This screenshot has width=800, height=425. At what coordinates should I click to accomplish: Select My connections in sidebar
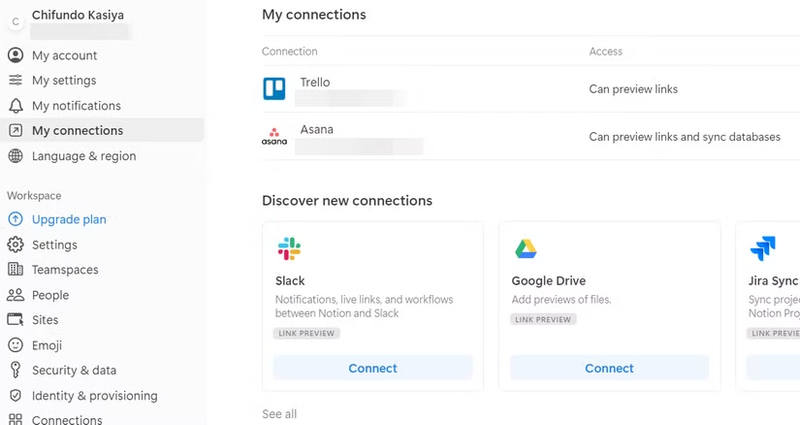point(77,131)
